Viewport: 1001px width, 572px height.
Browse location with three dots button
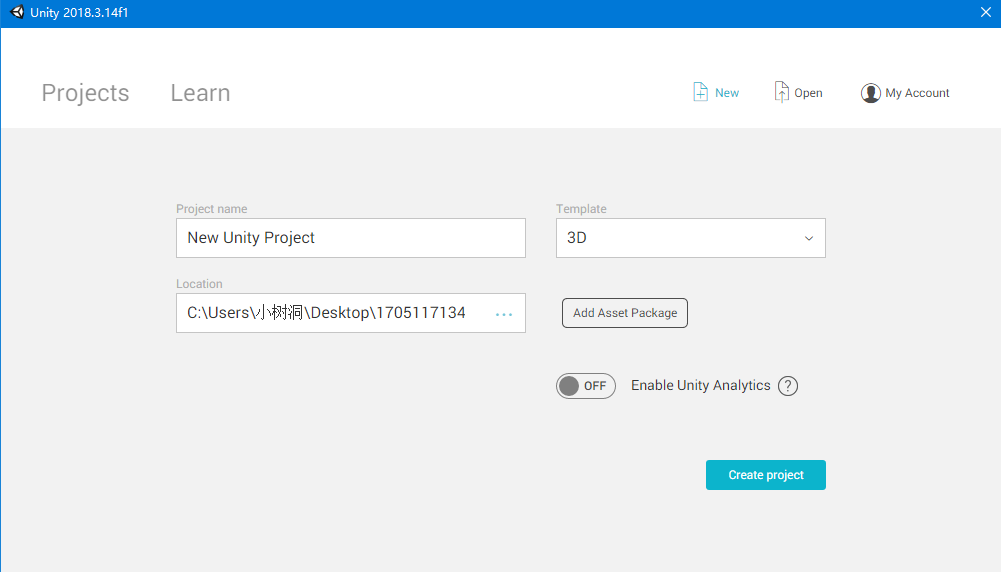(504, 314)
